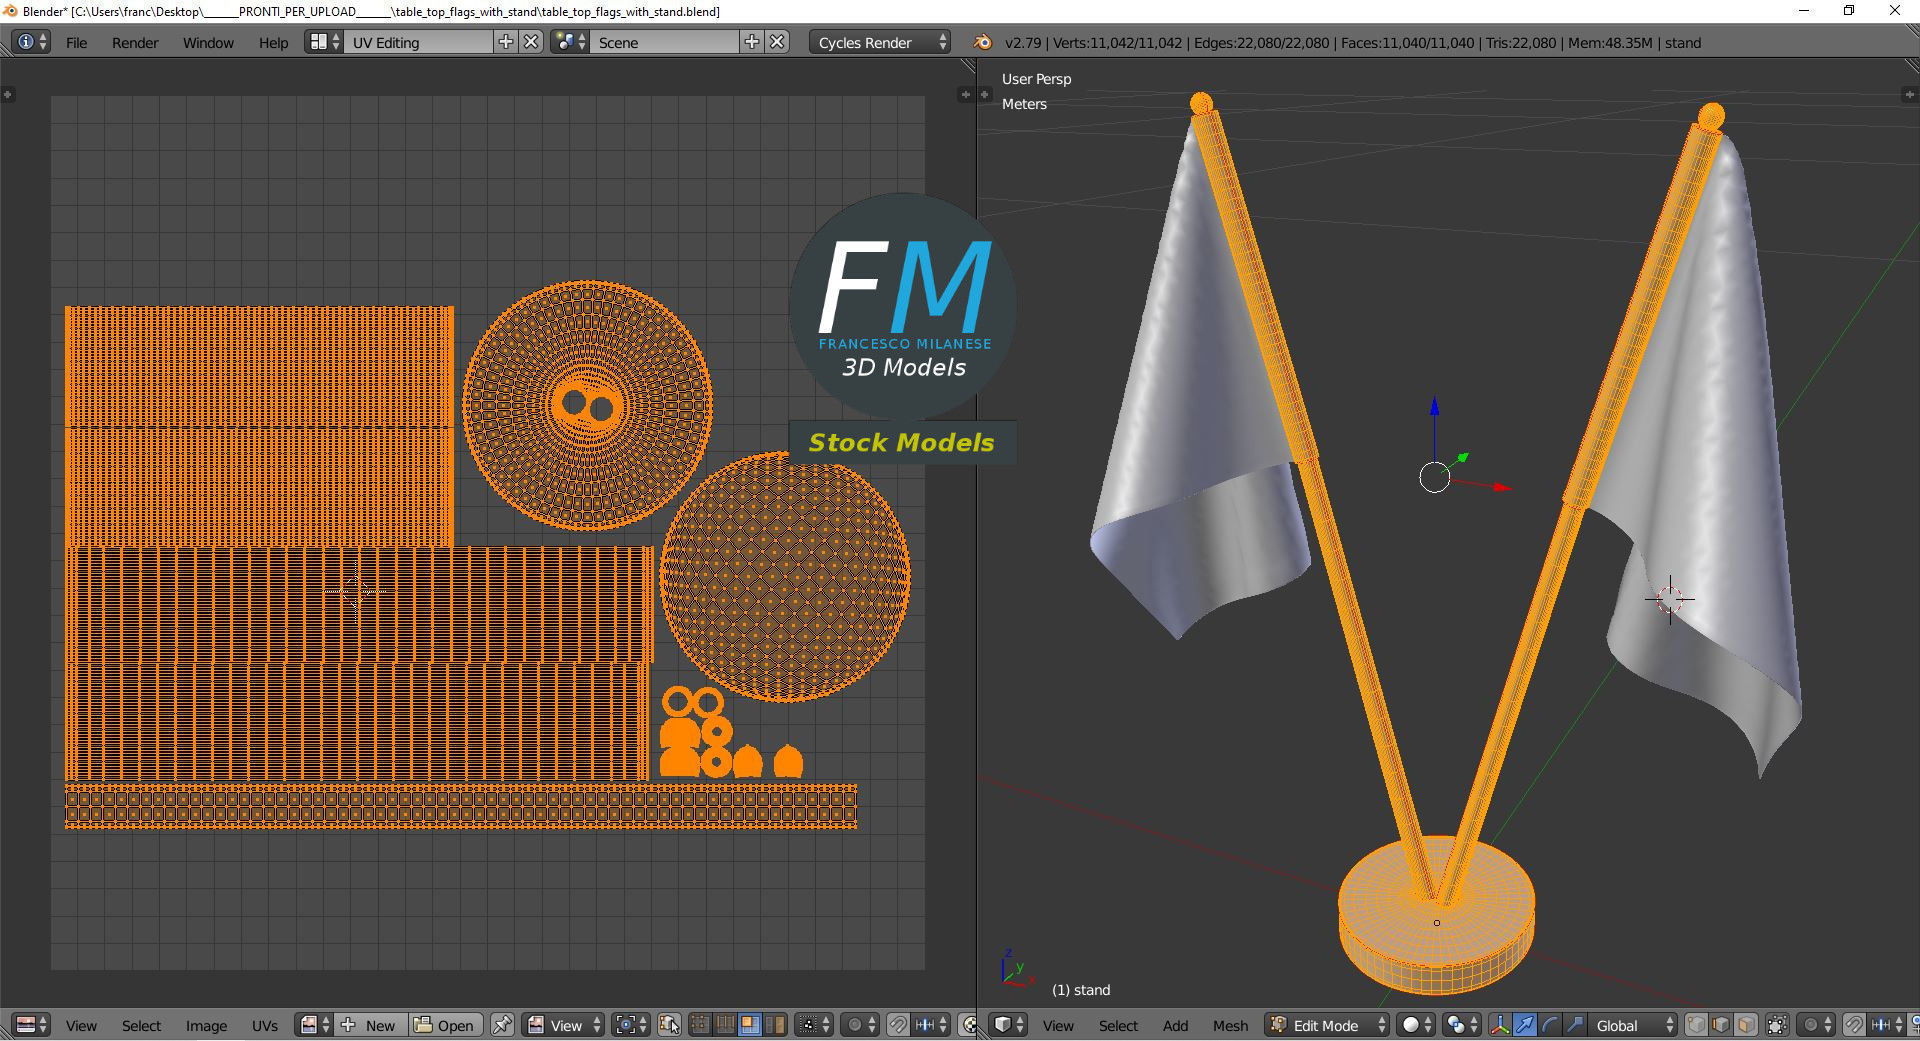
Task: Open the Mesh menu
Action: 1230,1025
